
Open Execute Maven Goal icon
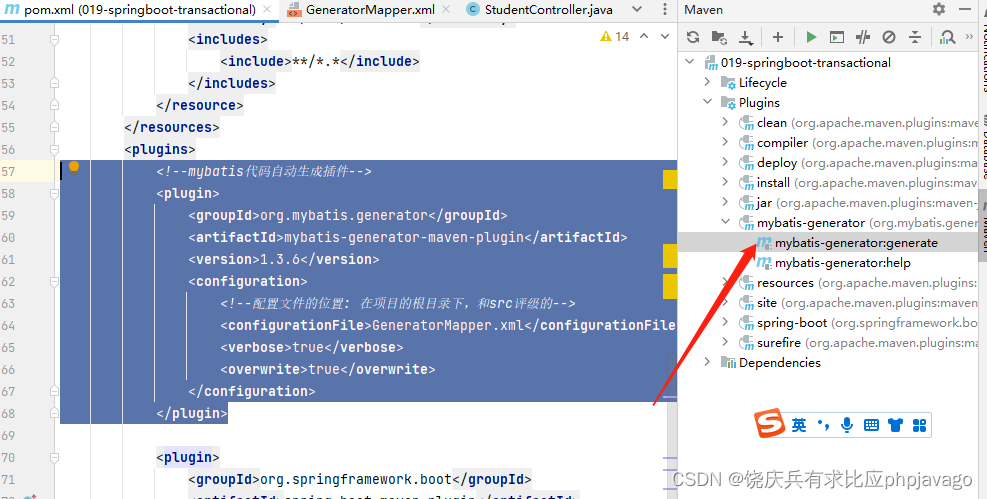tap(837, 37)
